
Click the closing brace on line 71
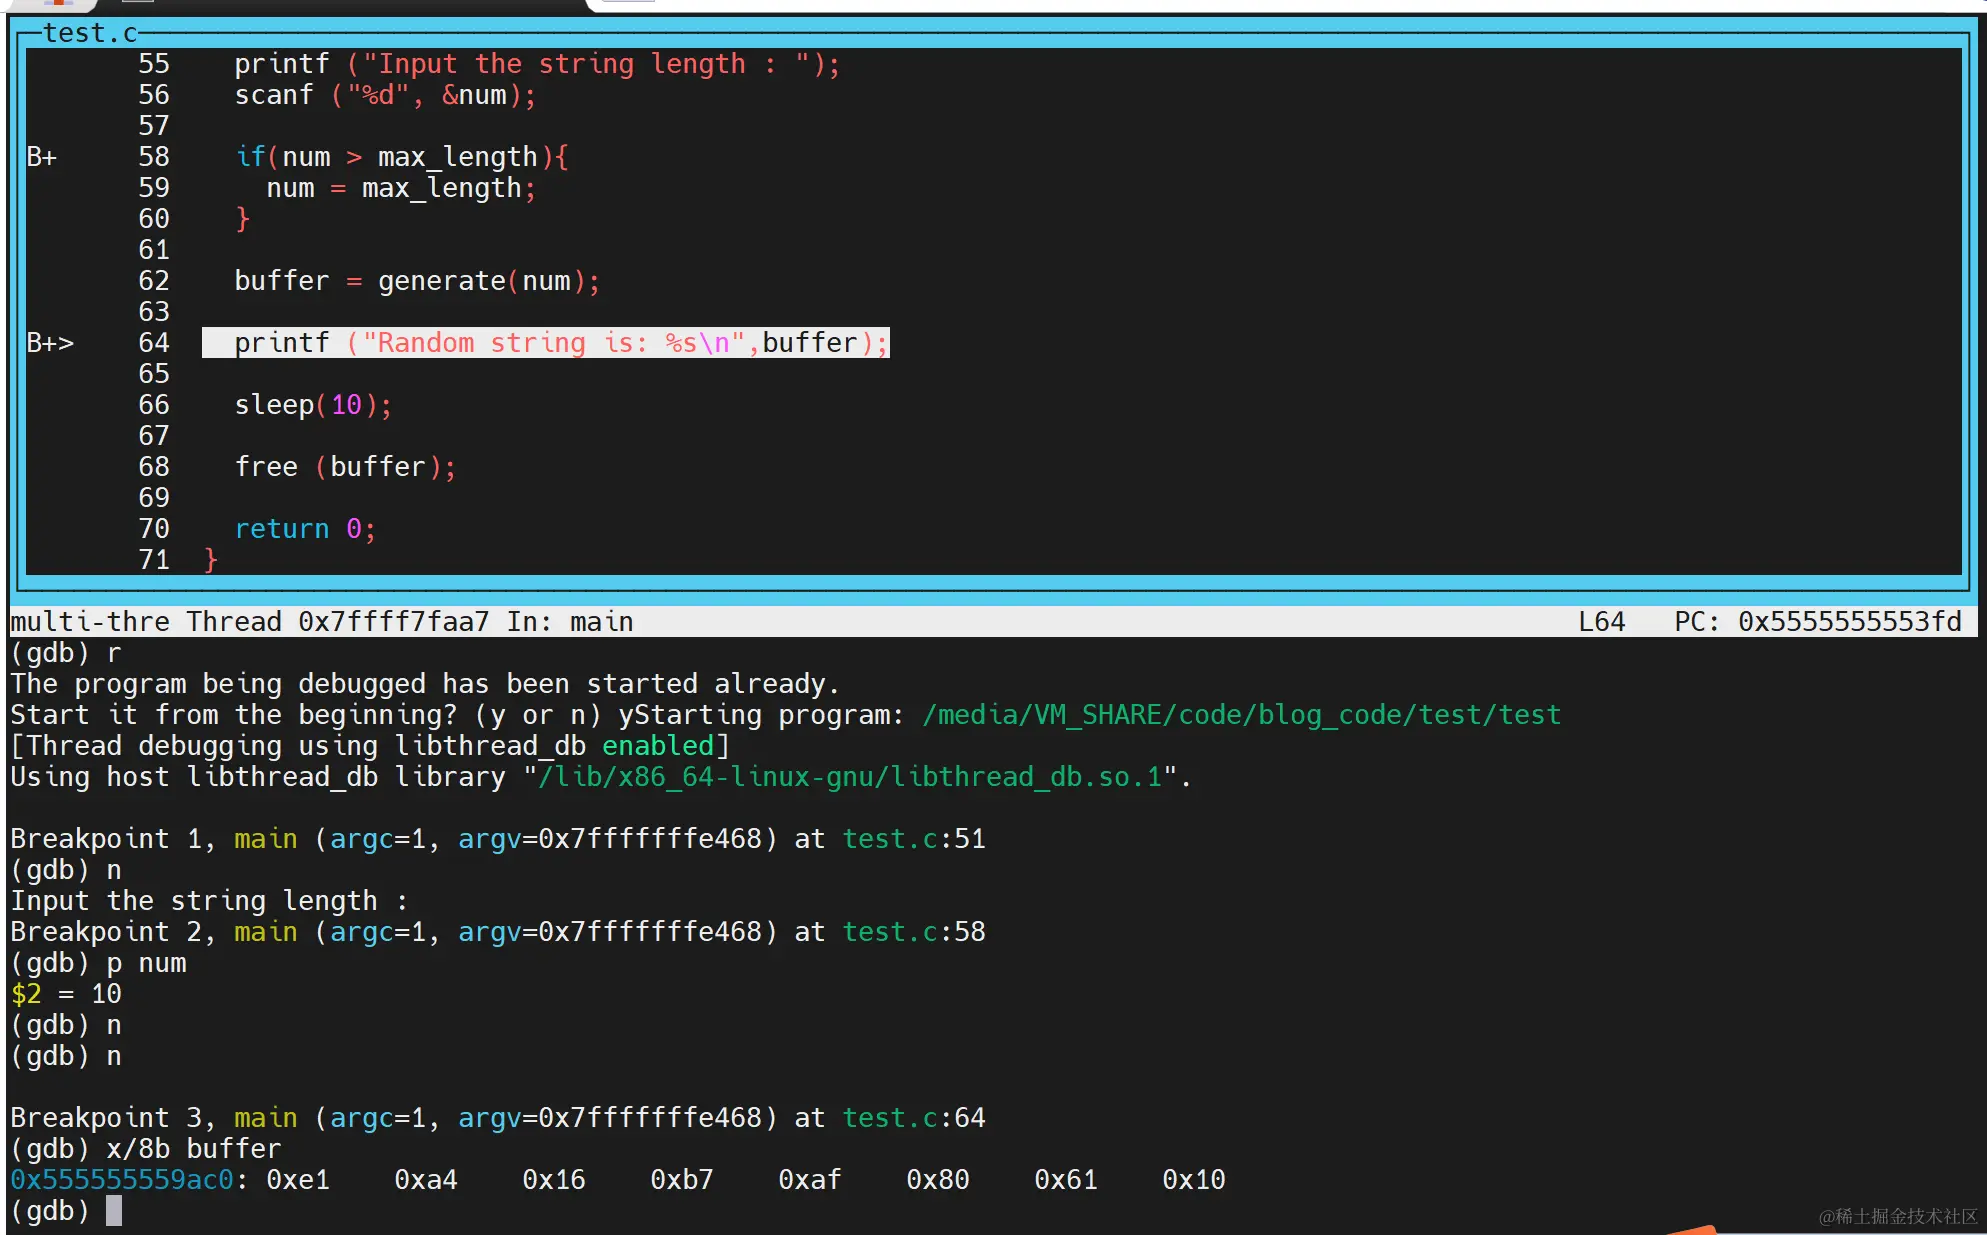tap(210, 560)
